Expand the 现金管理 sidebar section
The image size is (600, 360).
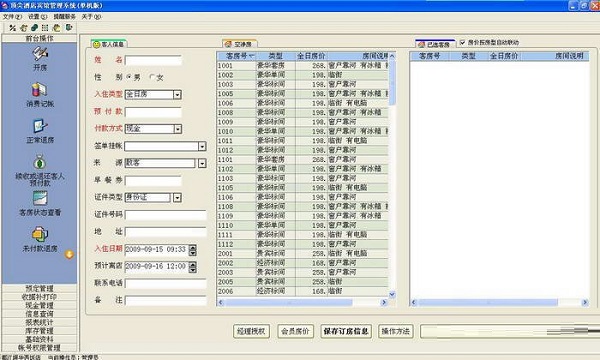tap(39, 305)
